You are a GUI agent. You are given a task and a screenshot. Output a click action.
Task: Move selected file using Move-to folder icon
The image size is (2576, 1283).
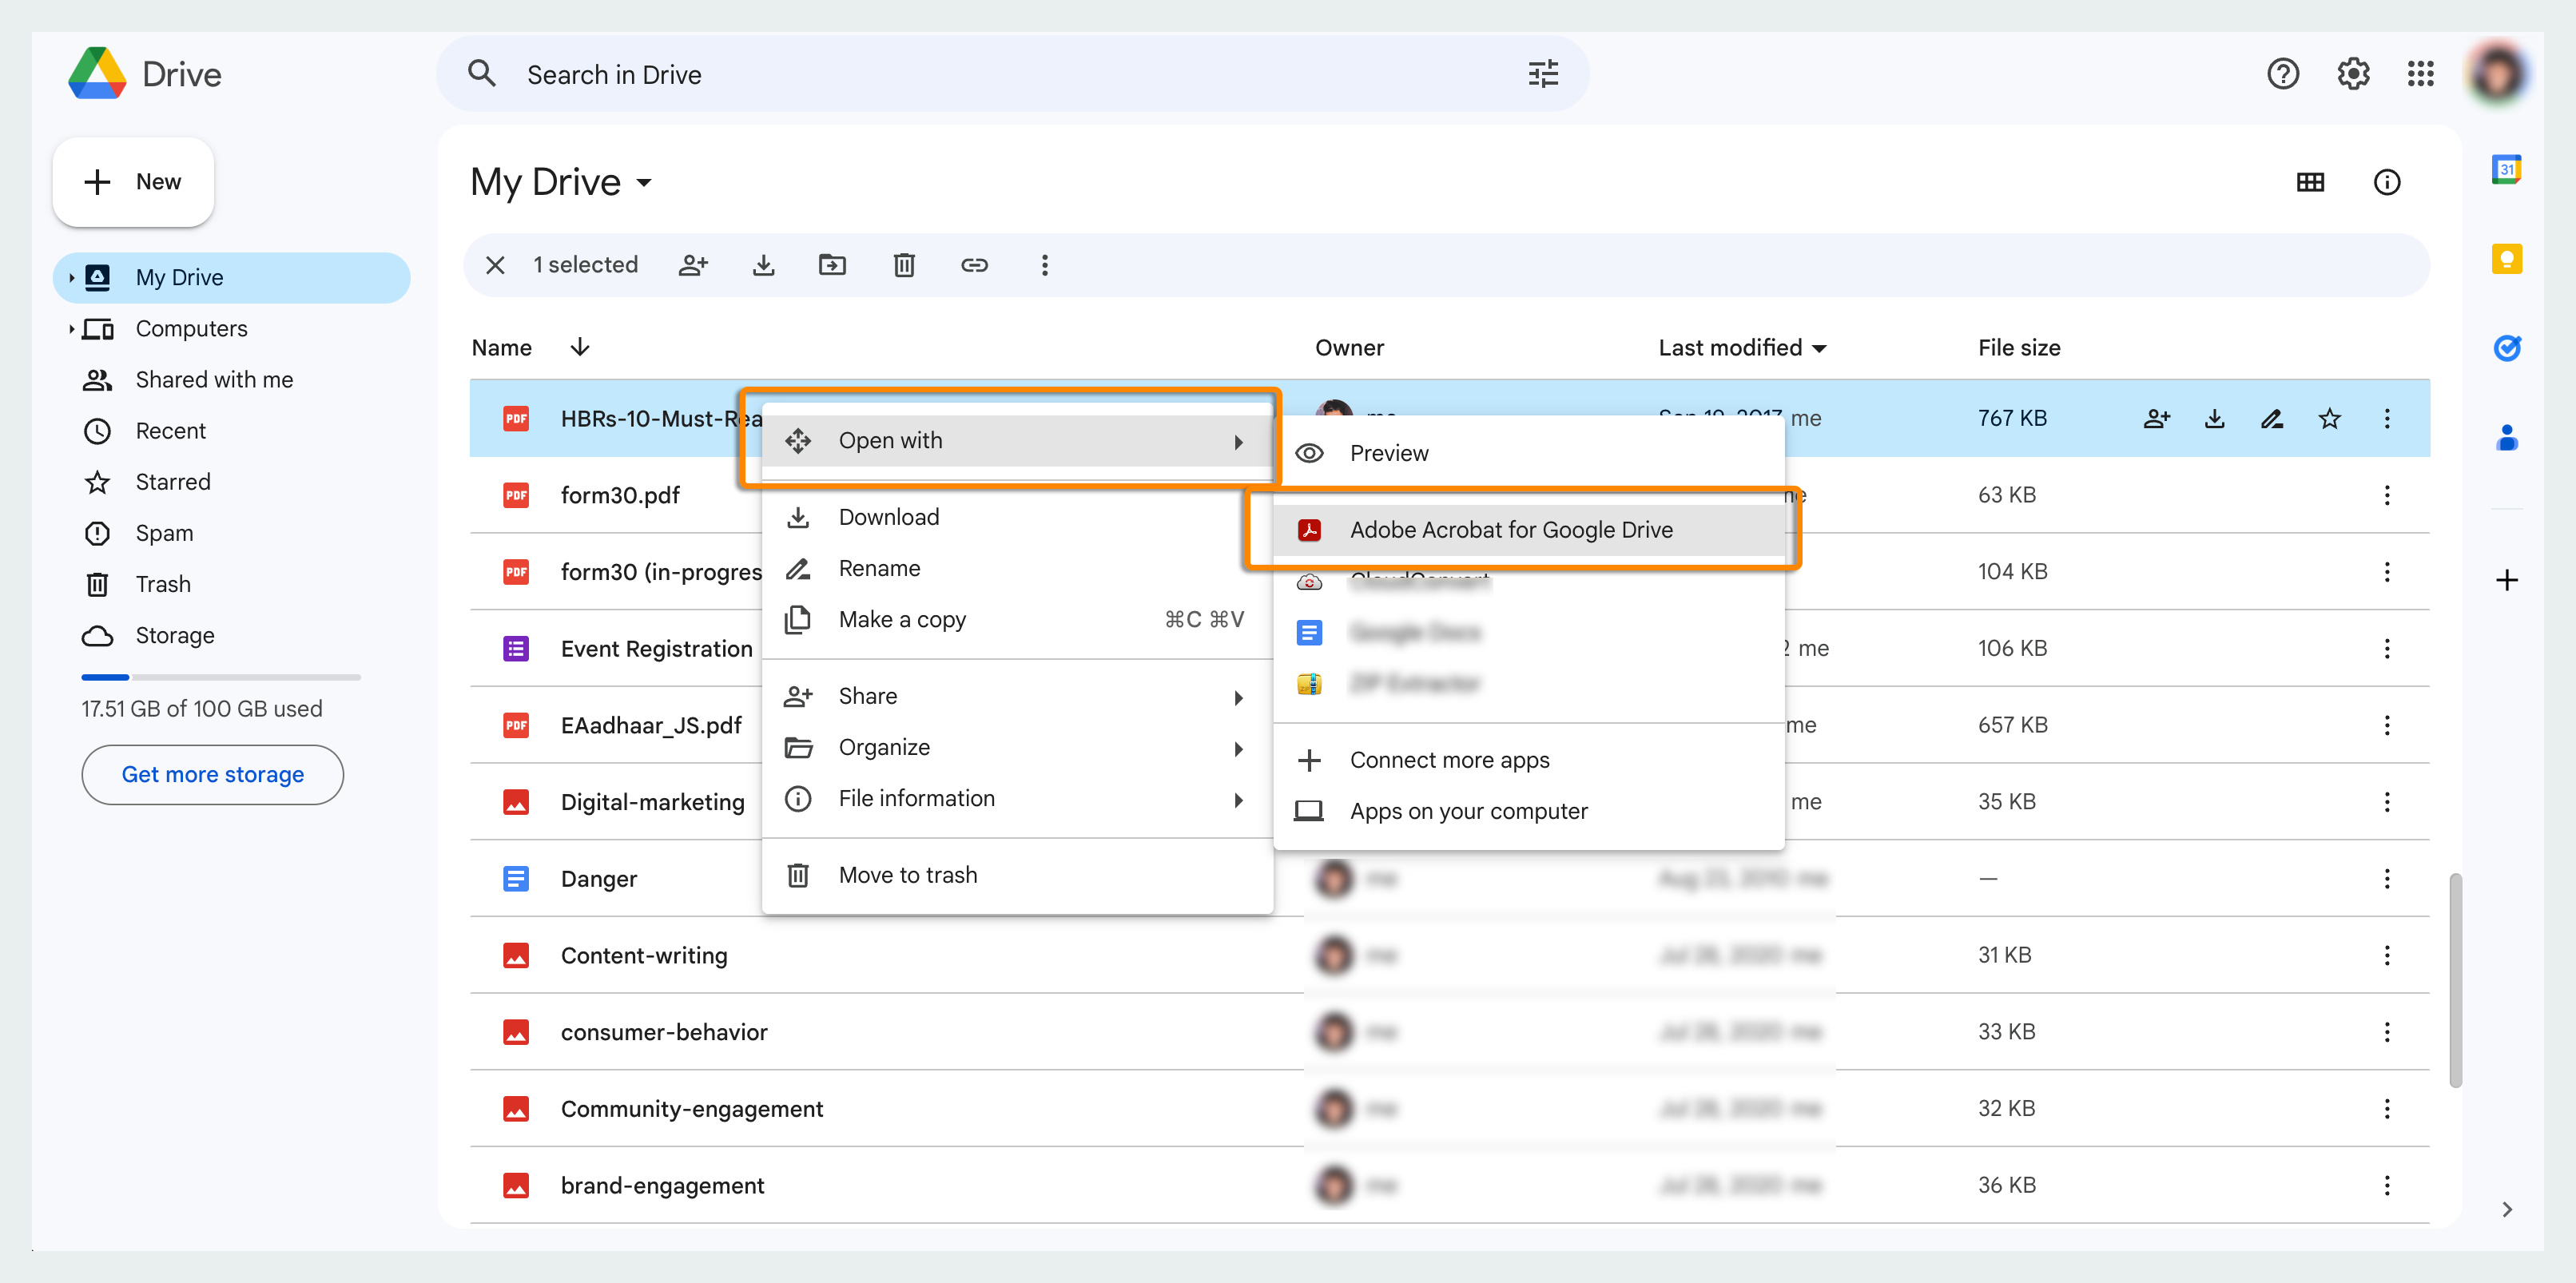(834, 265)
